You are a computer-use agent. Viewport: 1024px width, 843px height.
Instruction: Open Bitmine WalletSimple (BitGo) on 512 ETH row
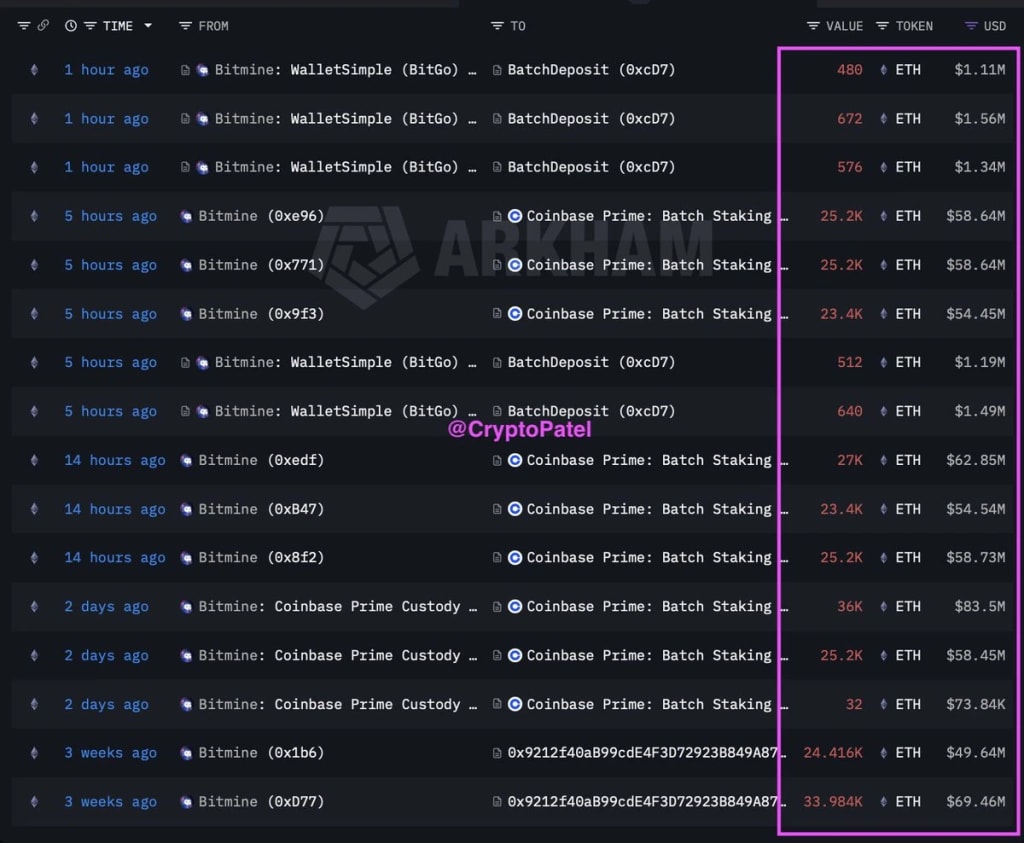(x=345, y=362)
